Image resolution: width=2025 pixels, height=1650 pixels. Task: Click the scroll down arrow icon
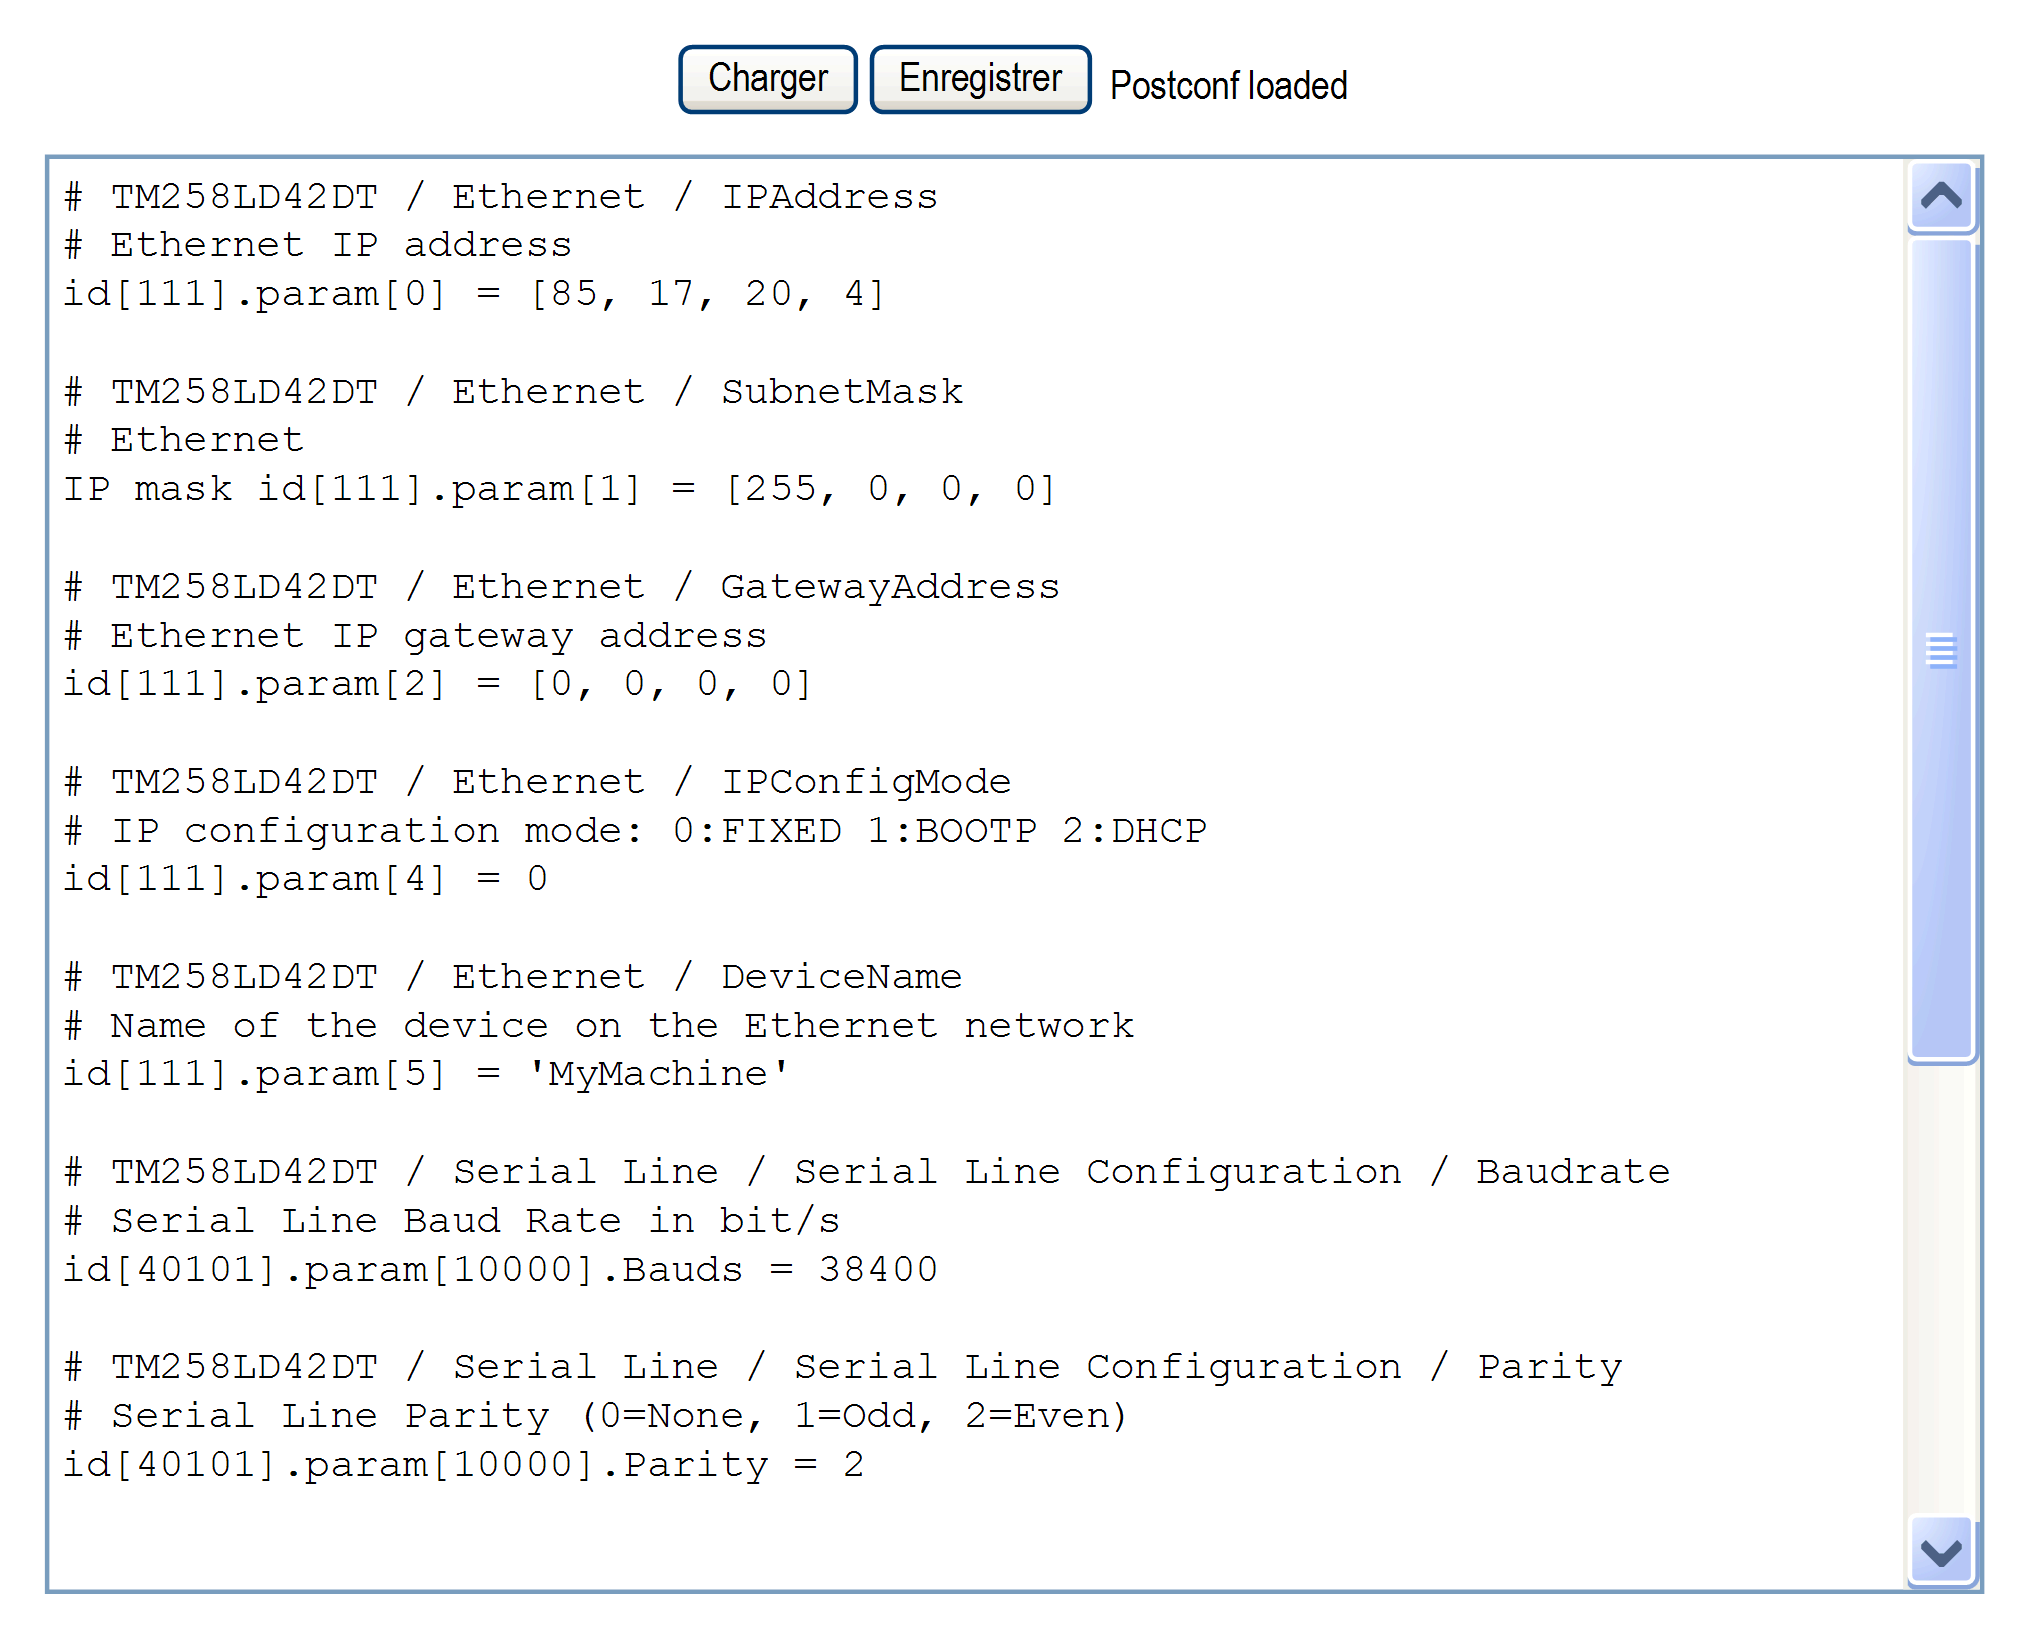tap(1941, 1552)
